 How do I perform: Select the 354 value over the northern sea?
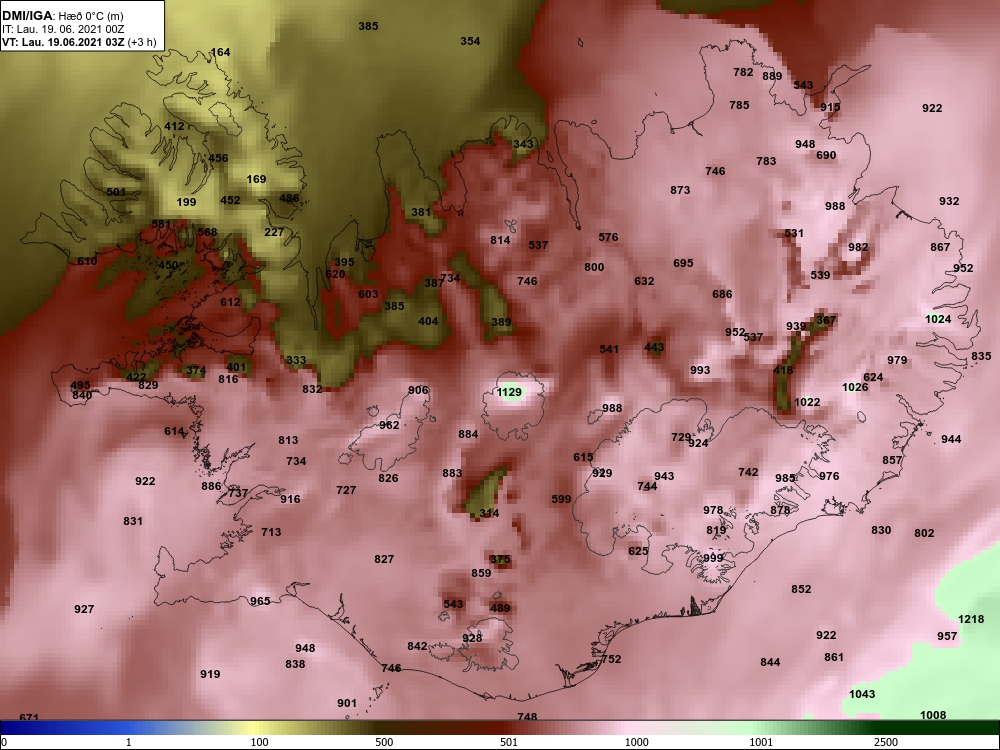(x=470, y=41)
